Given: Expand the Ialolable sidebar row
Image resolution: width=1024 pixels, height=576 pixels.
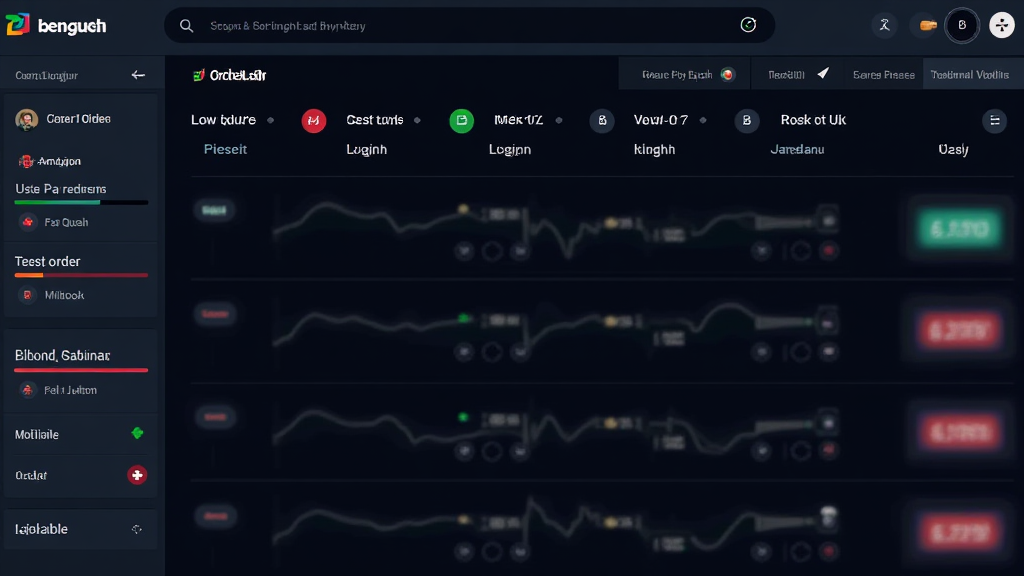Looking at the screenshot, I should tap(137, 529).
